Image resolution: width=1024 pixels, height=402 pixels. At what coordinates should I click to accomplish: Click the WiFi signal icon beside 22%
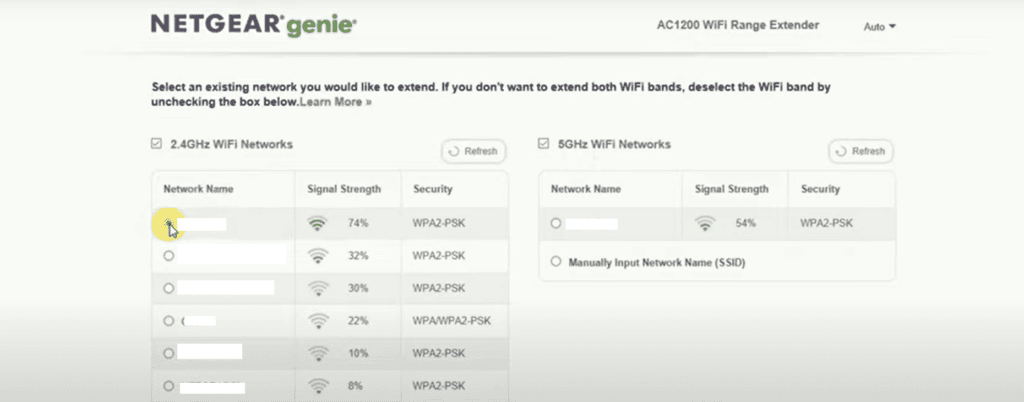point(317,321)
